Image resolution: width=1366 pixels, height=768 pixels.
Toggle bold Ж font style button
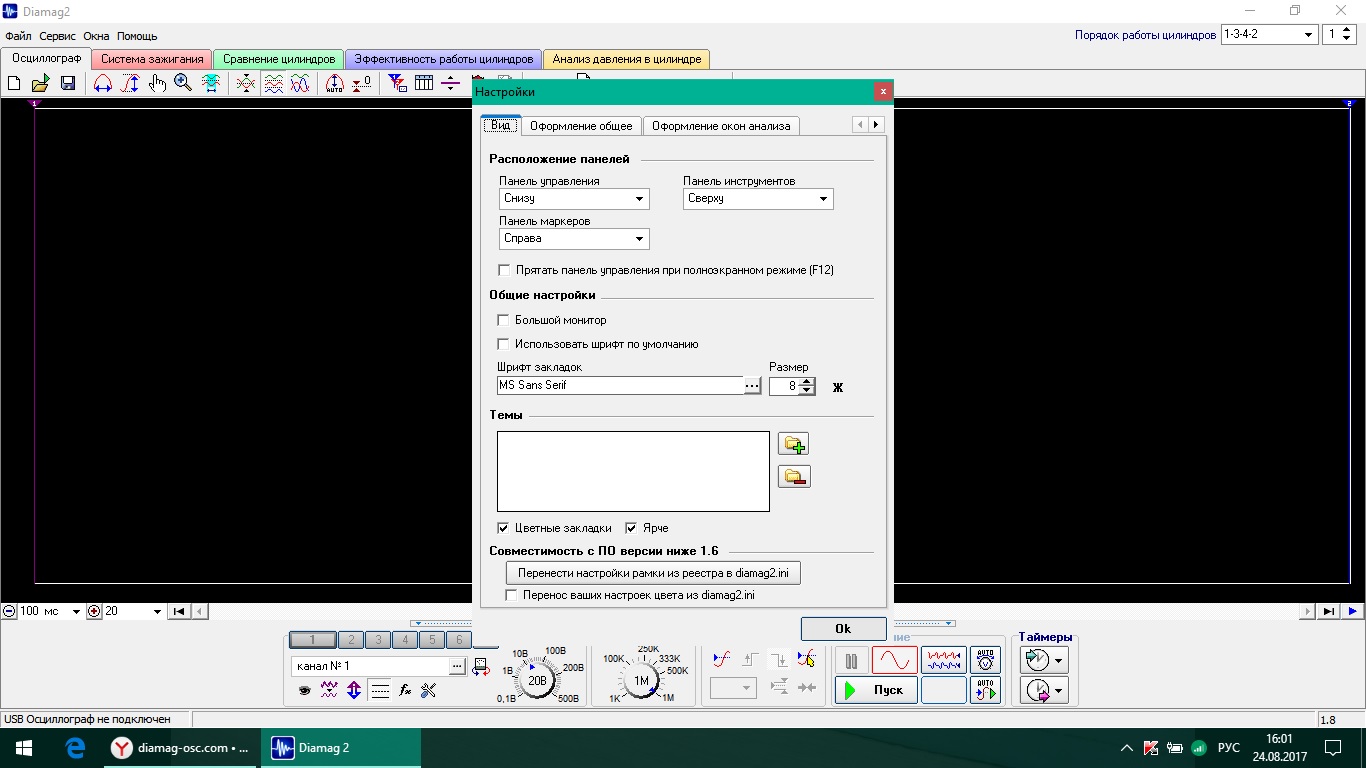click(x=838, y=387)
